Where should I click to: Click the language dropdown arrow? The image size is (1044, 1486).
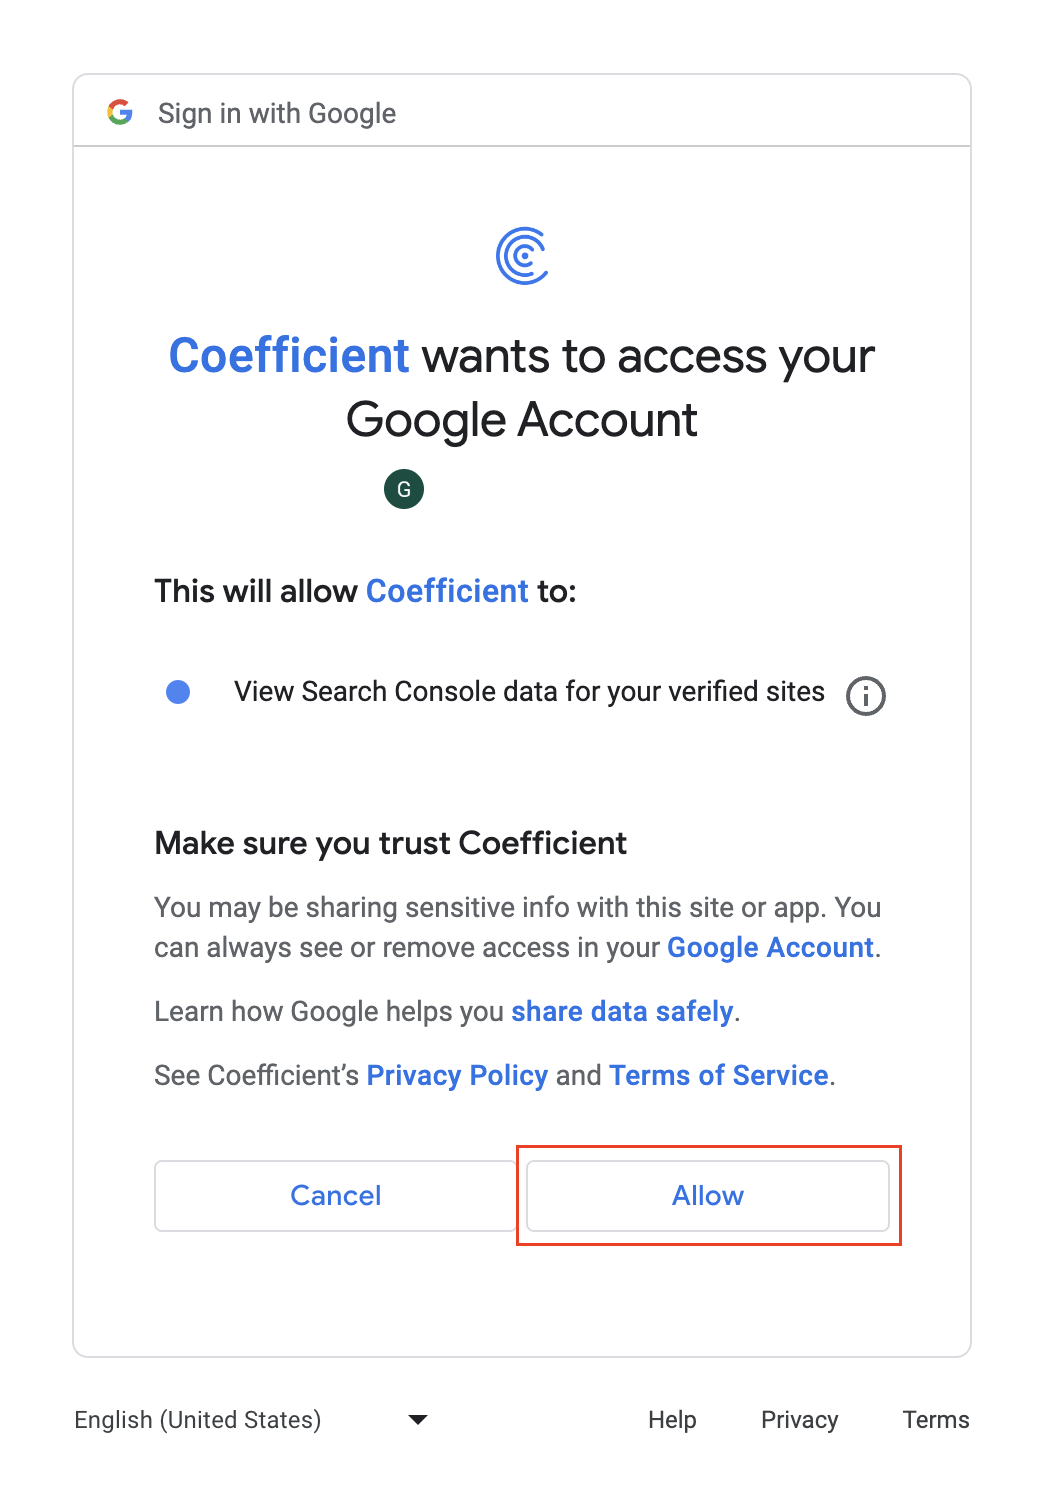[x=418, y=1419]
